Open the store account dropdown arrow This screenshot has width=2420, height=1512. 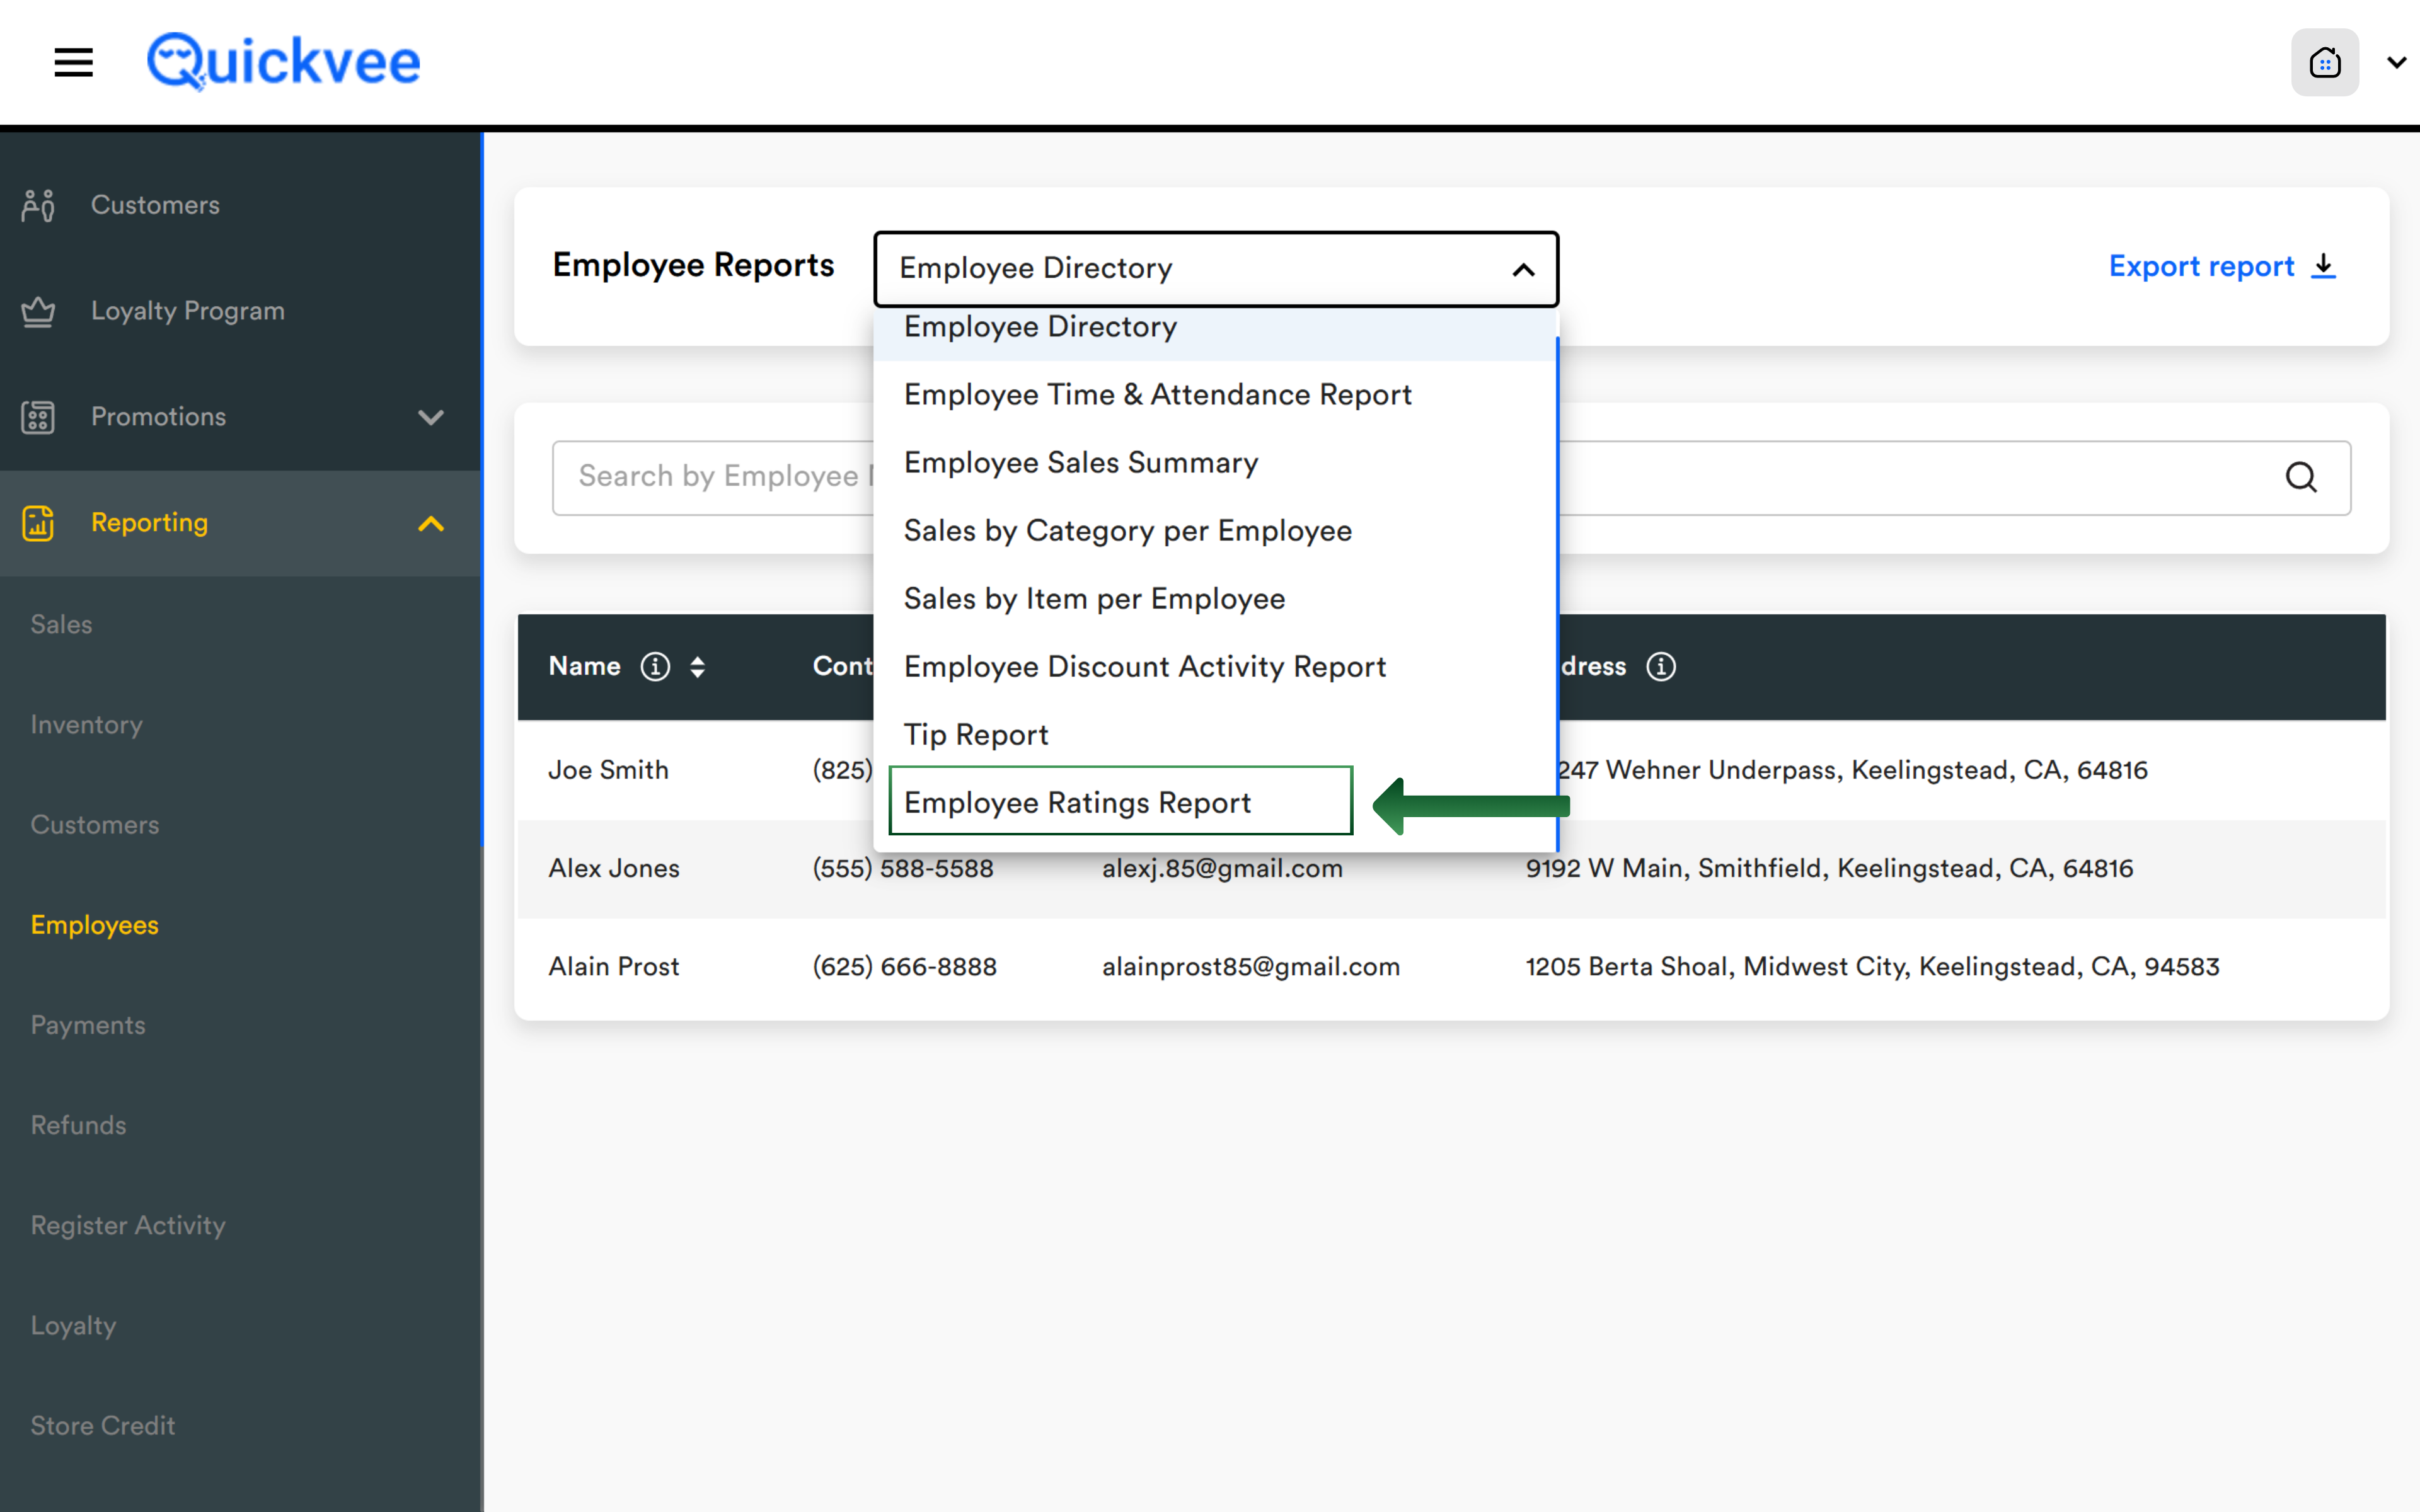point(2396,63)
